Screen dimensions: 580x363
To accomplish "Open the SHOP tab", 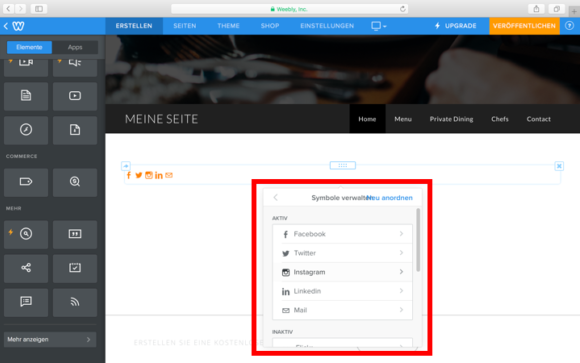I will click(x=270, y=26).
